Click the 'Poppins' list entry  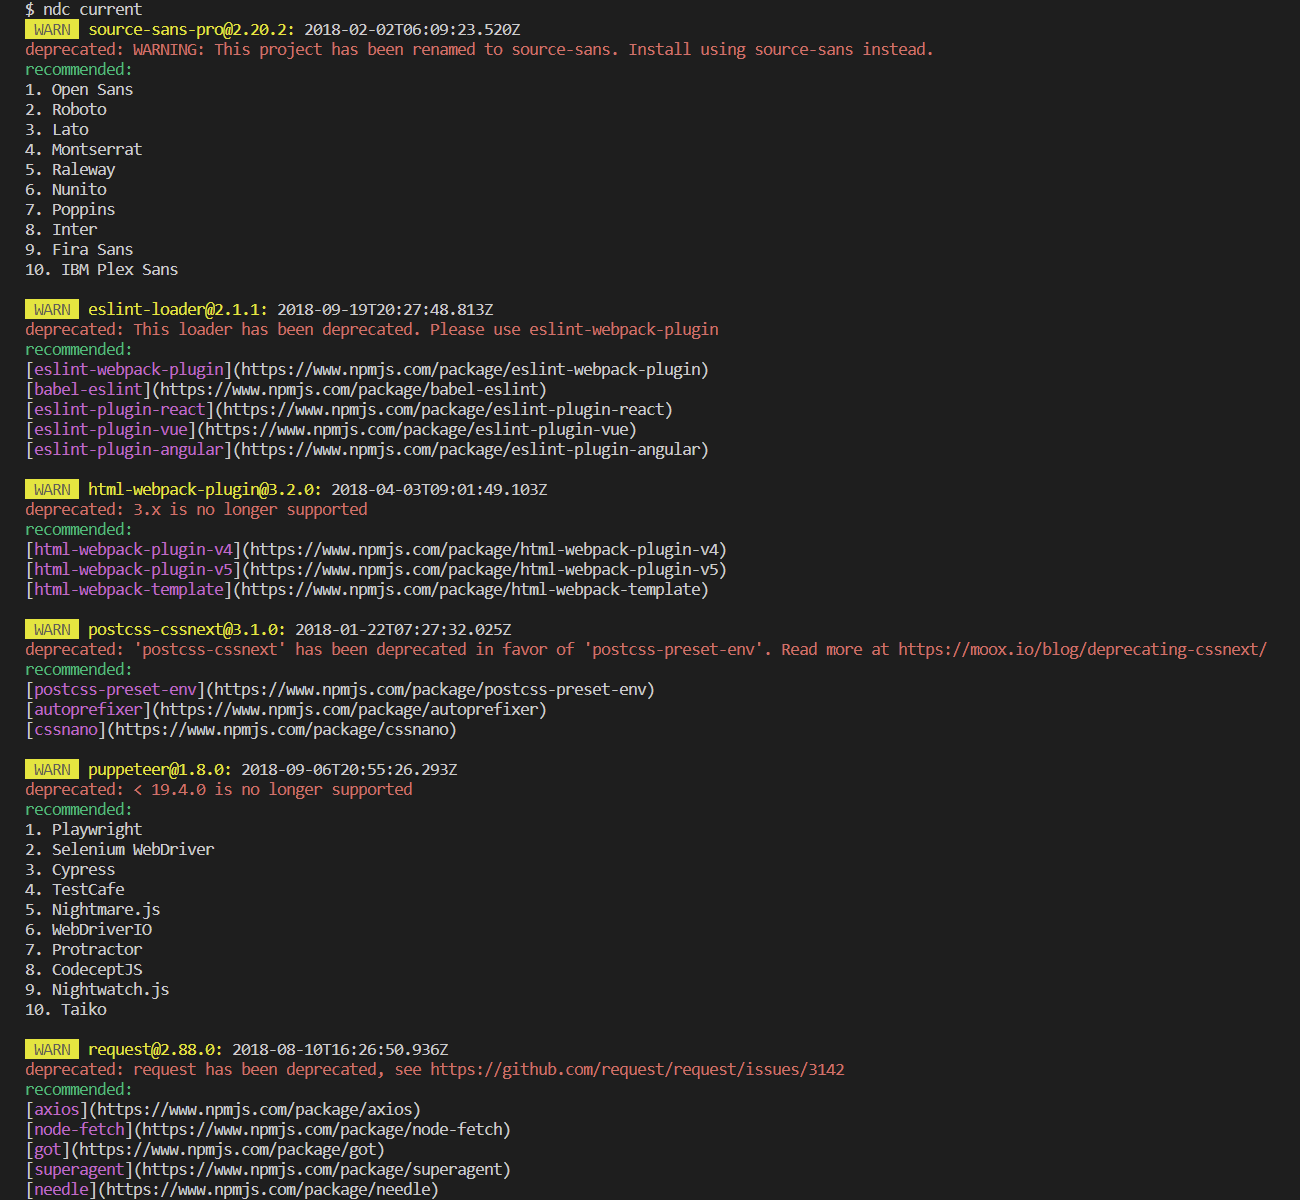click(x=83, y=210)
